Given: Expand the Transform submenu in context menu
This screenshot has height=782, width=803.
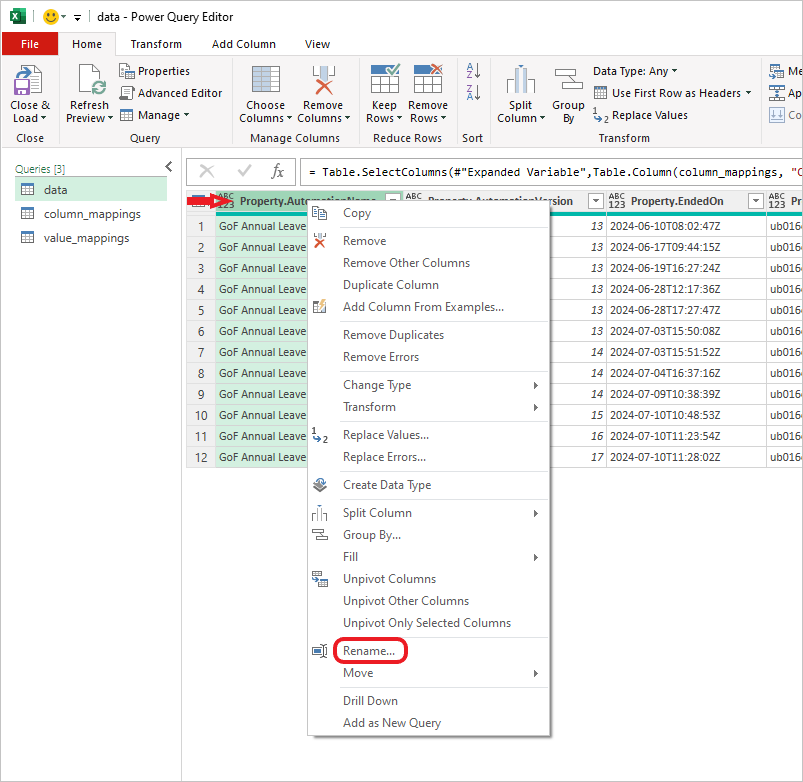Looking at the screenshot, I should (x=535, y=407).
